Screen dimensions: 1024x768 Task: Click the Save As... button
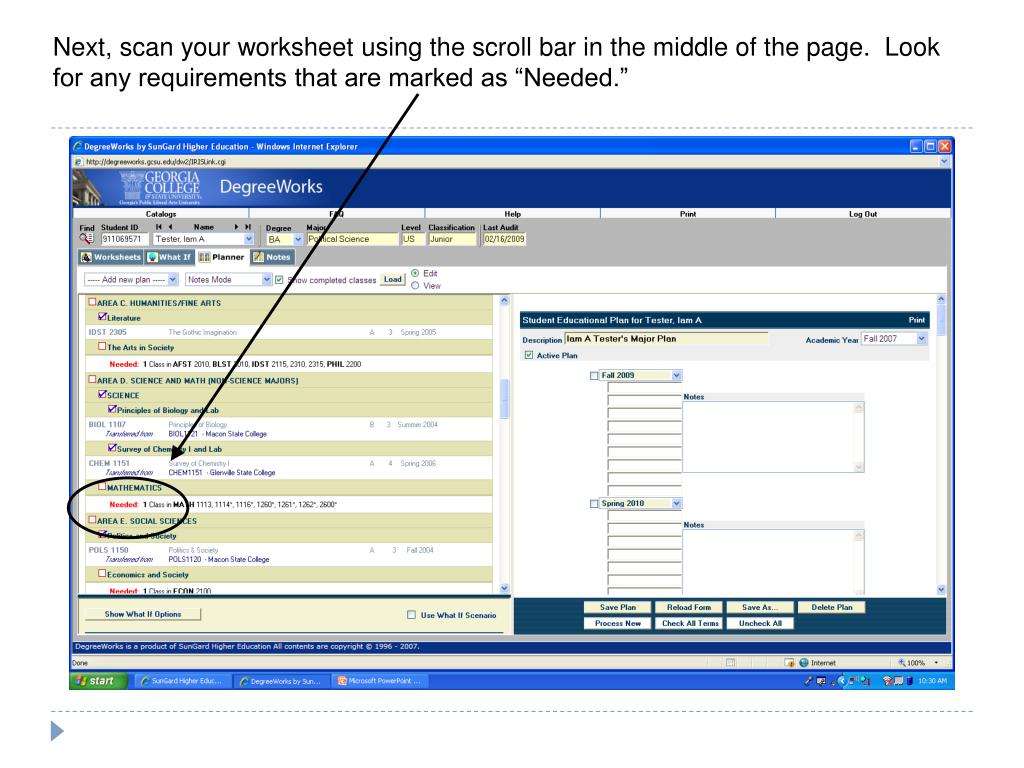tap(760, 607)
